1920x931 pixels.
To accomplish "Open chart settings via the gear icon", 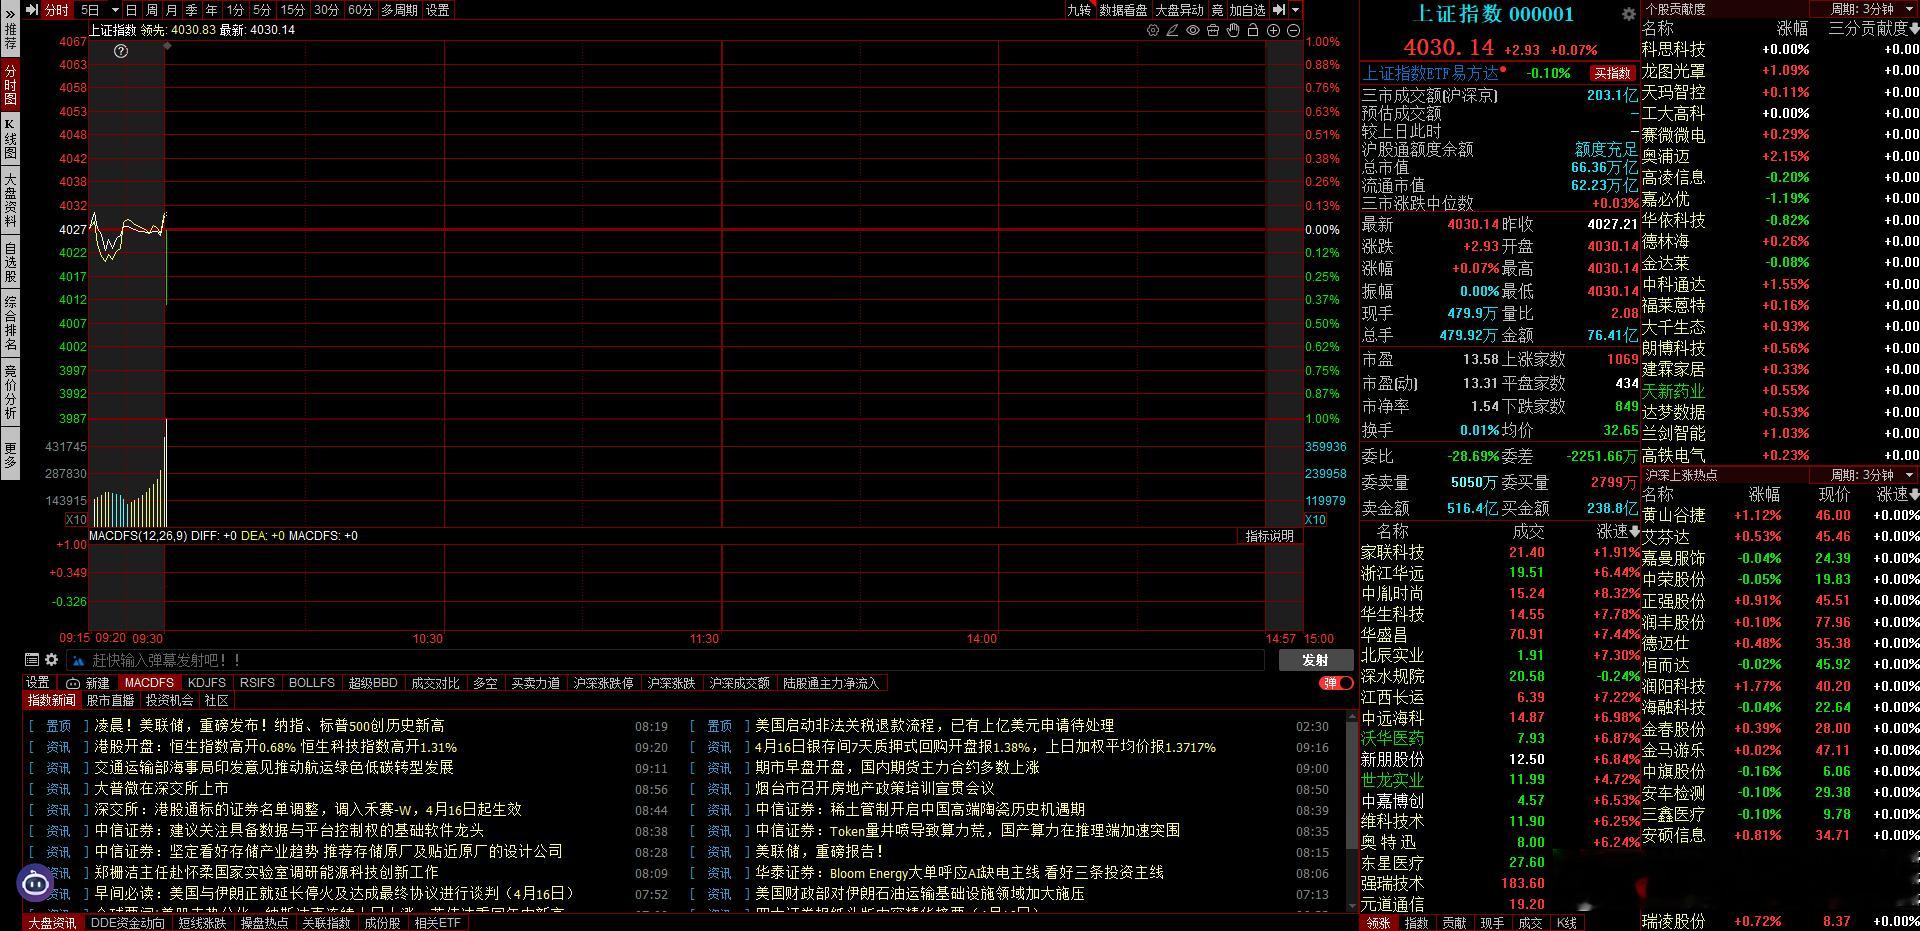I will (1153, 31).
